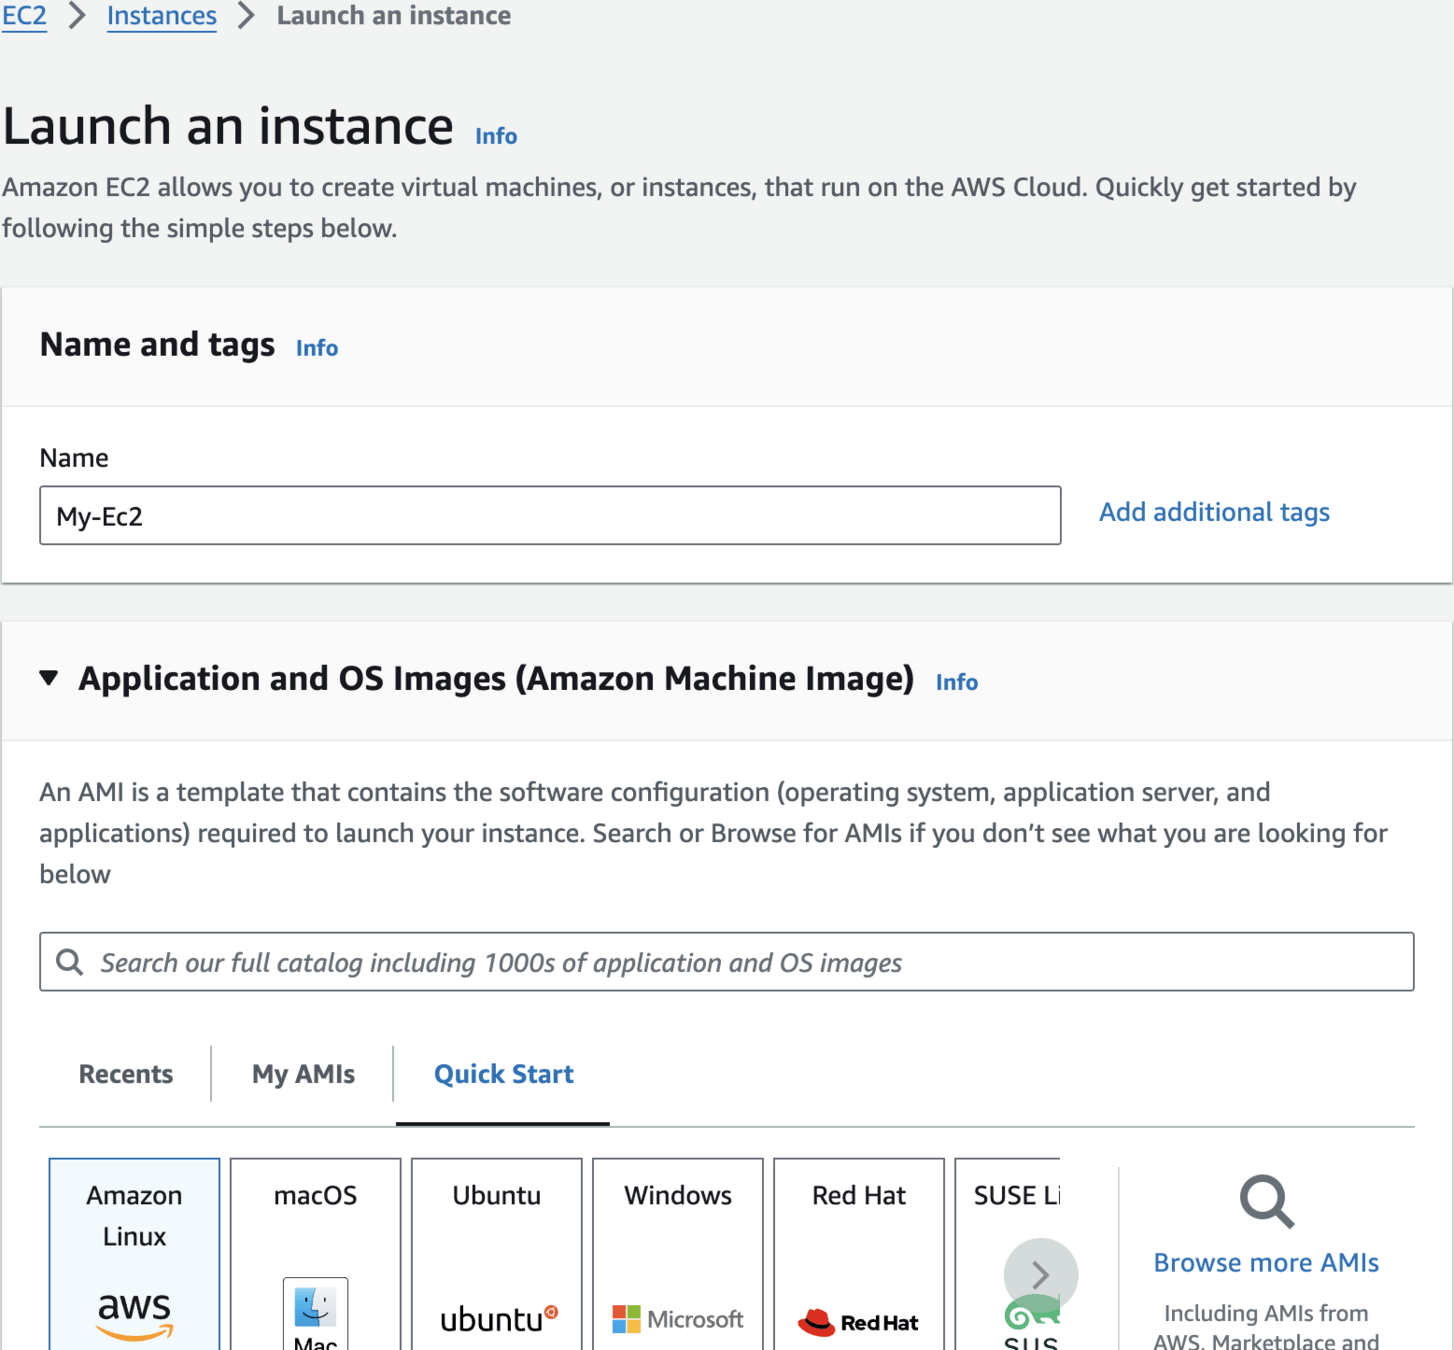
Task: Click the Name input field containing My-Ec2
Action: pyautogui.click(x=550, y=516)
